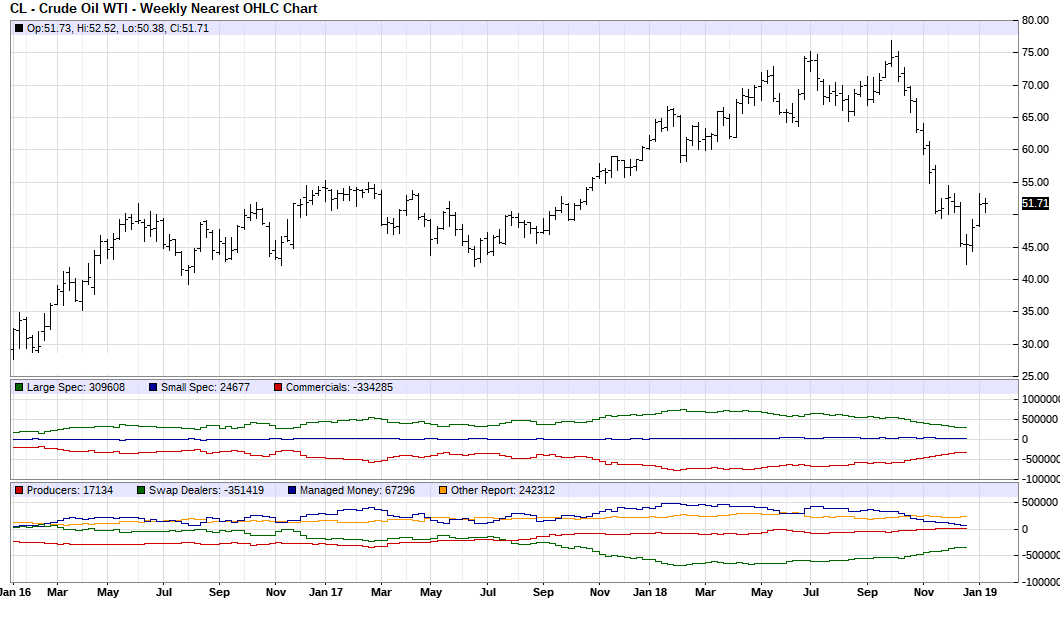This screenshot has height=623, width=1060.
Task: Select the blue Small Spec legend marker
Action: 152,387
